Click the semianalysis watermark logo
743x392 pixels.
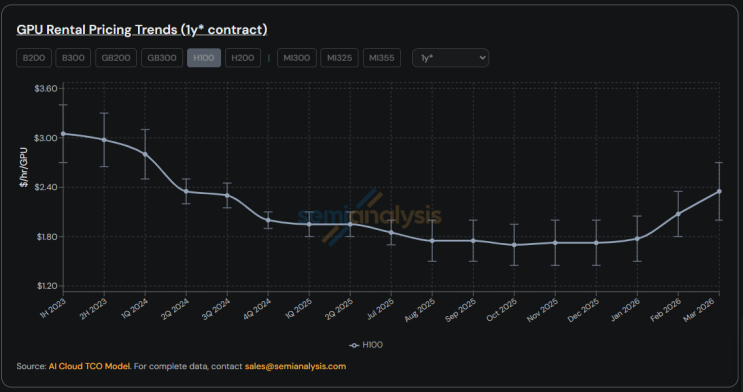(370, 217)
